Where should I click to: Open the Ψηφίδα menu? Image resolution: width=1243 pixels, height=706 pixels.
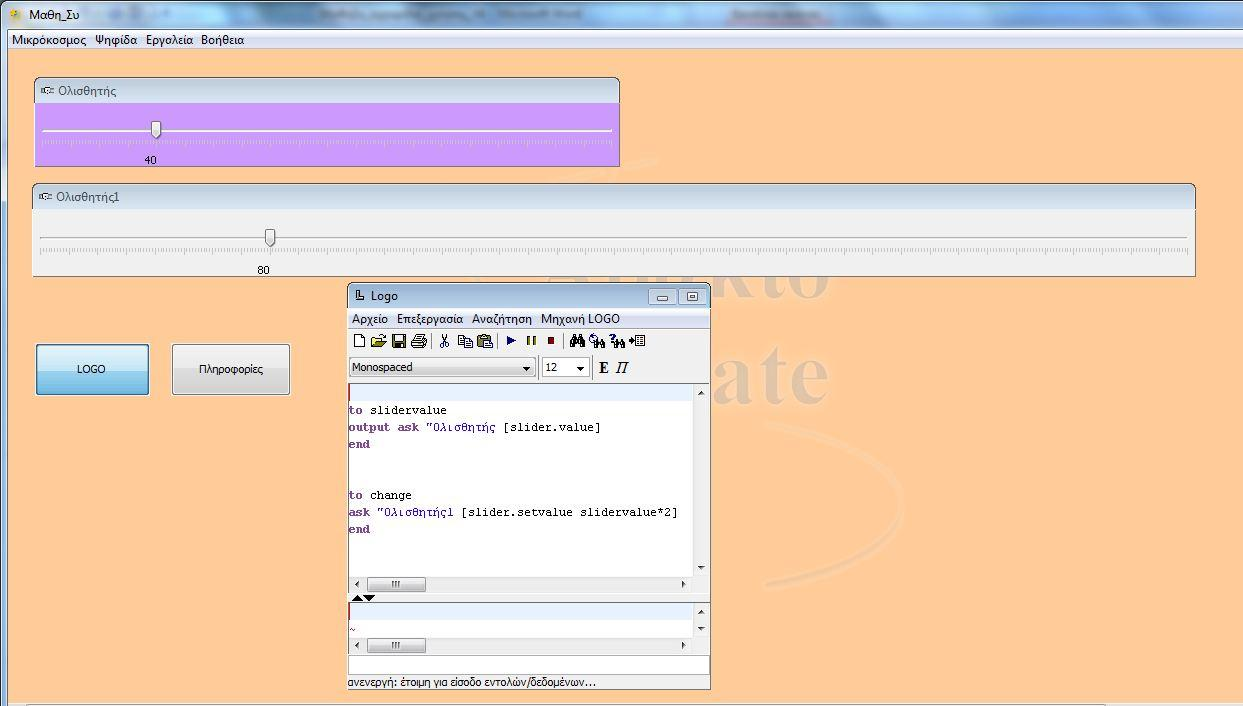coord(116,40)
